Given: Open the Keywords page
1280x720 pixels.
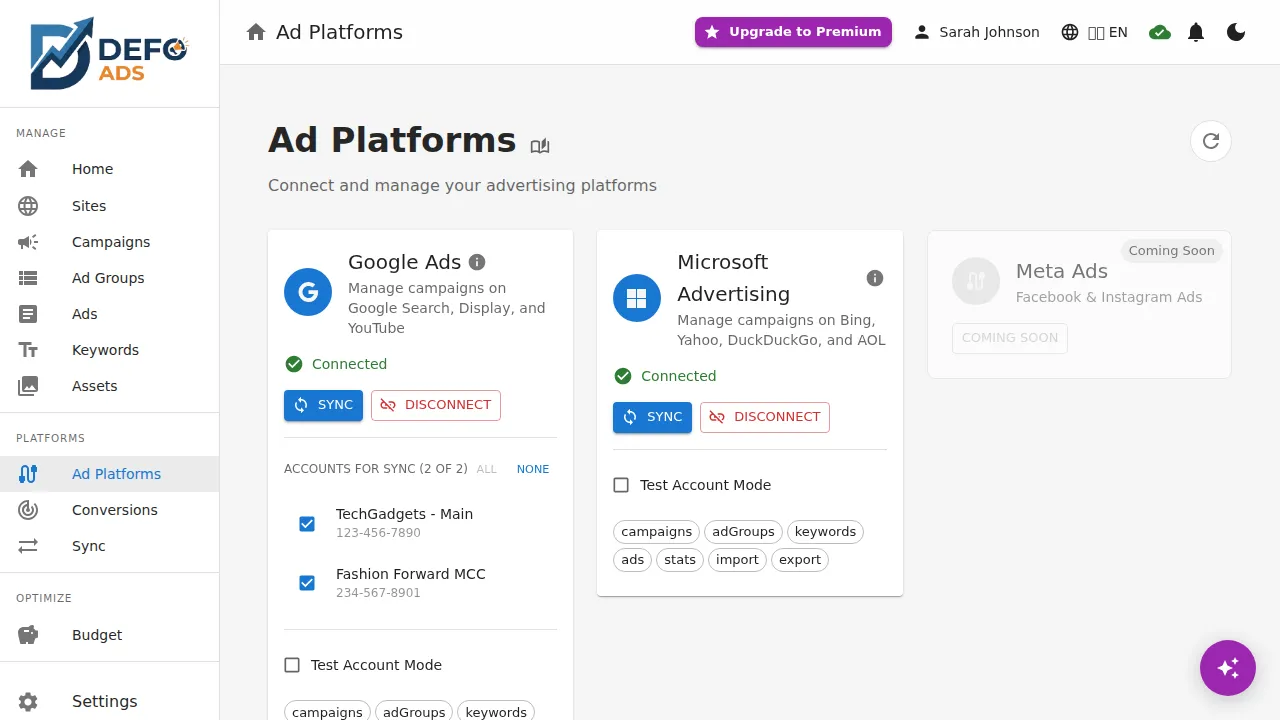Looking at the screenshot, I should pos(109,350).
